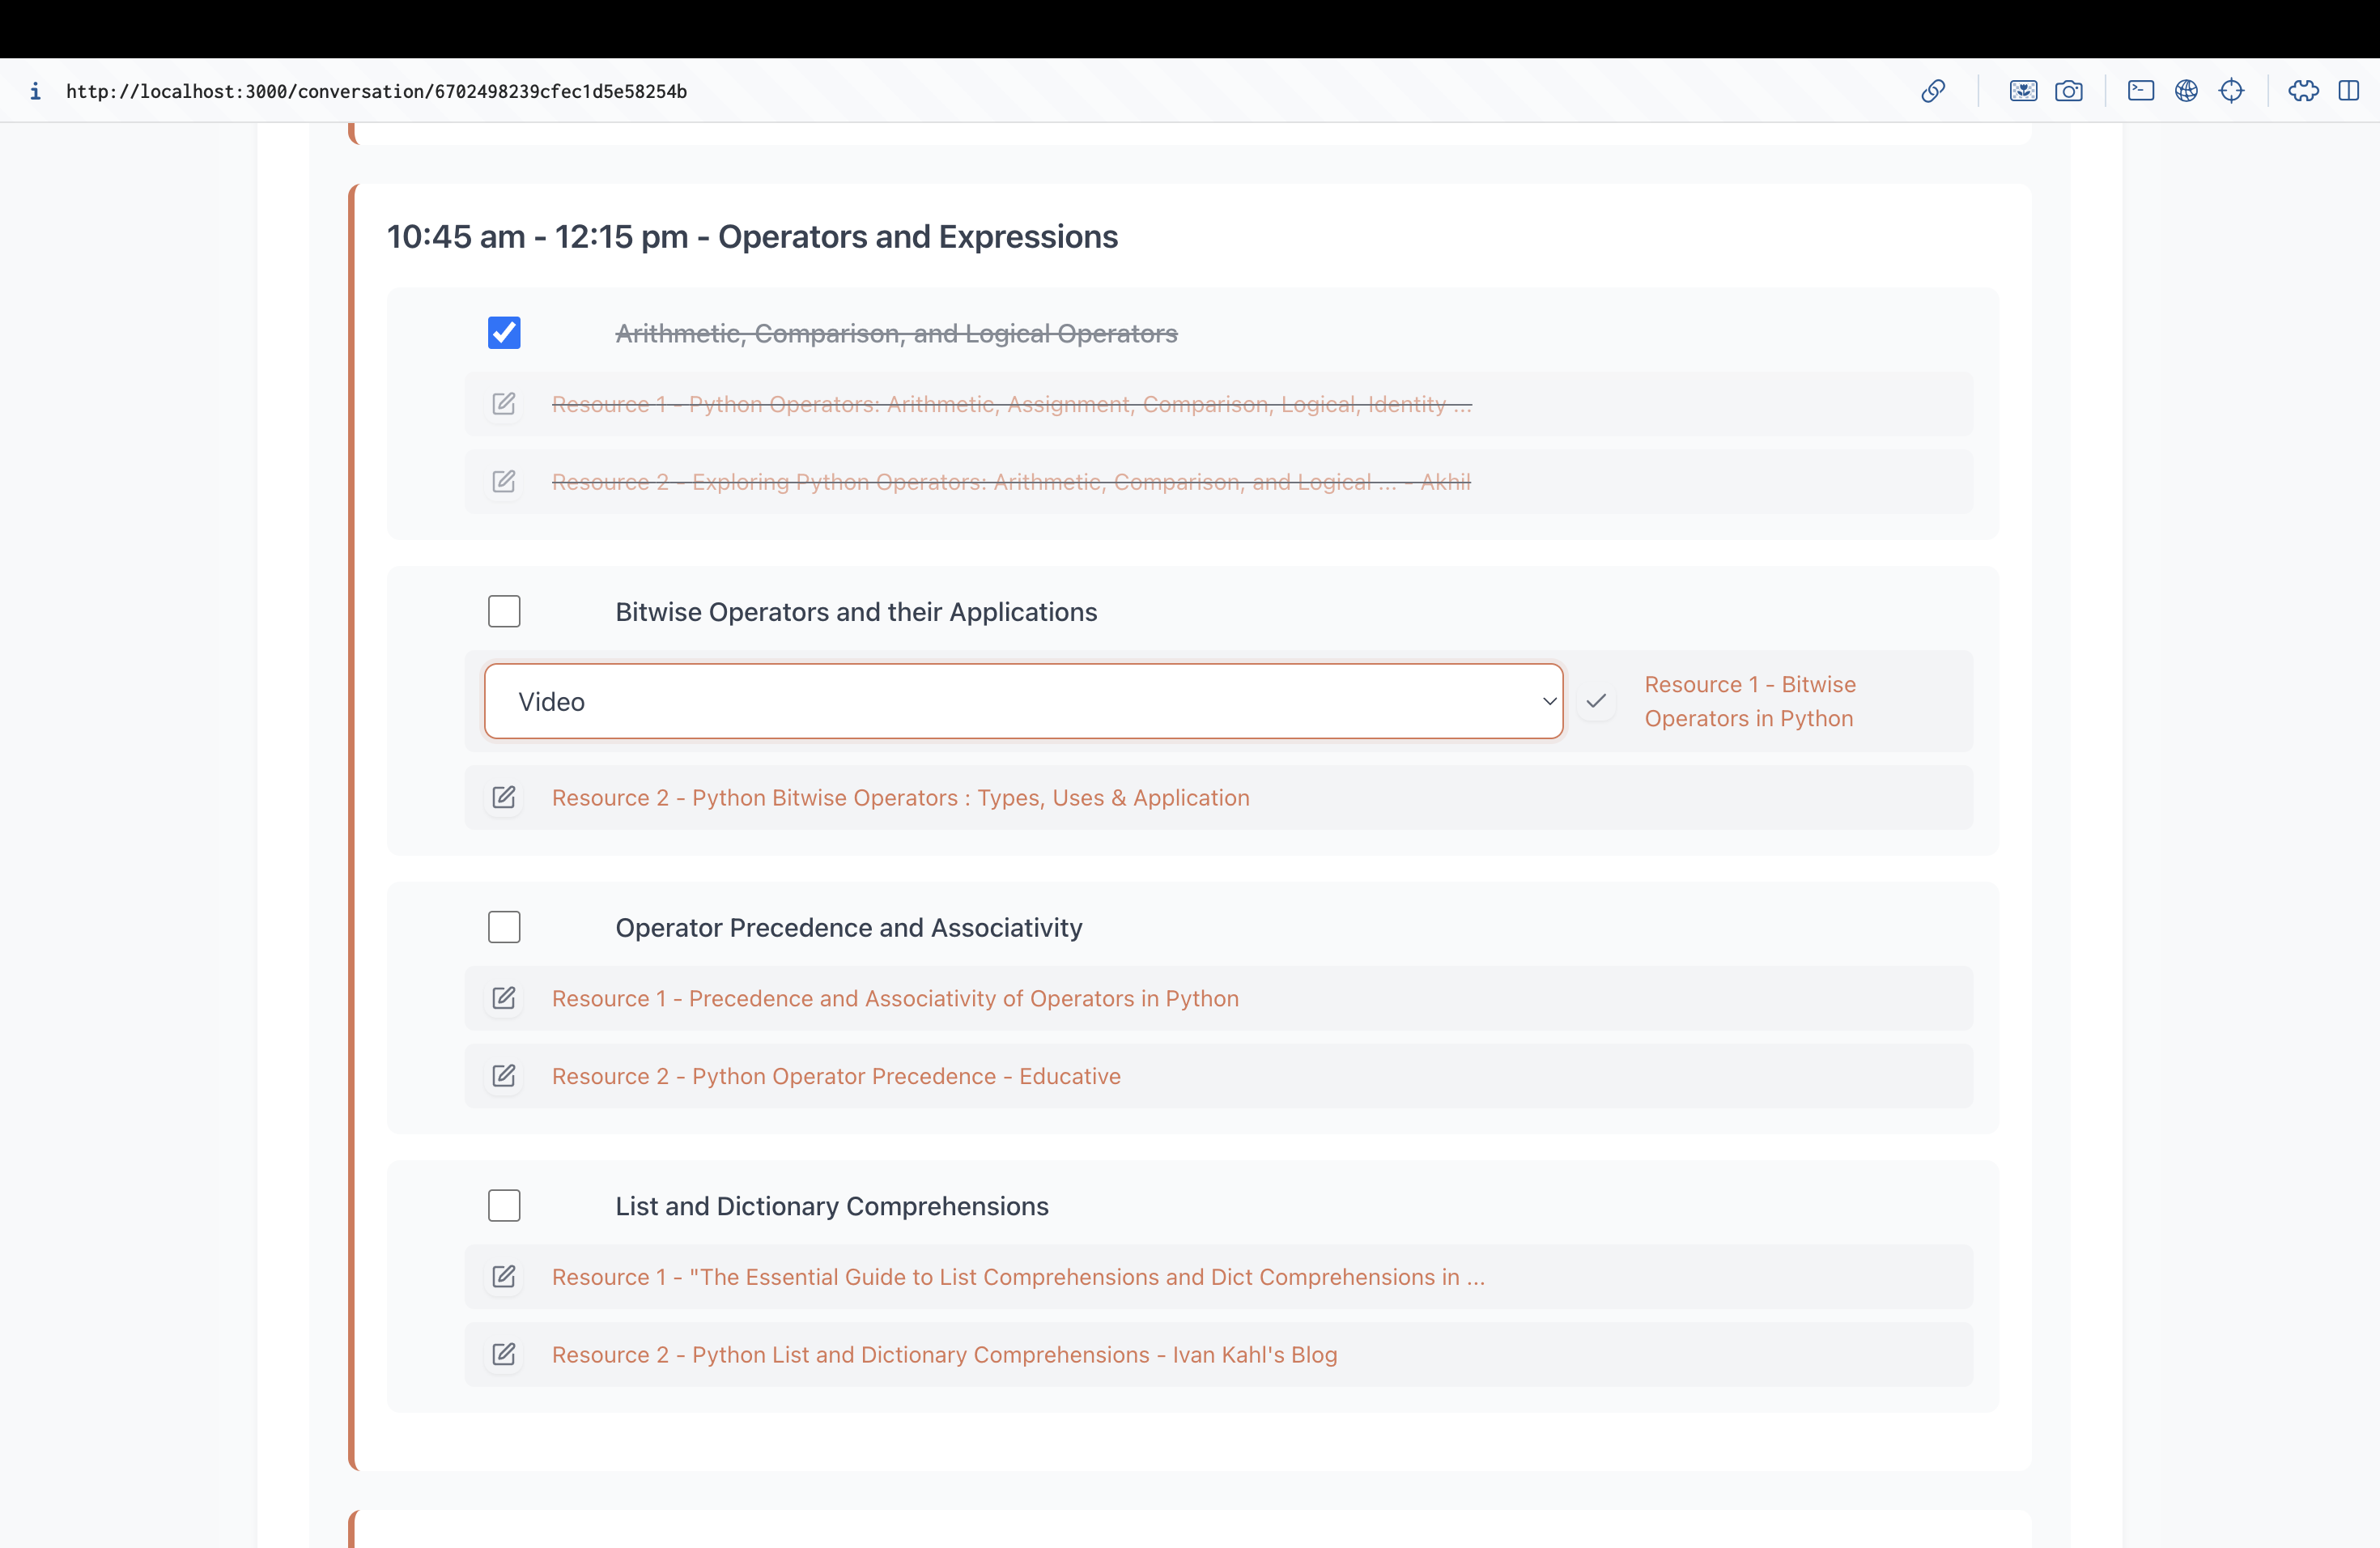Check Bitwise Operators and their Applications

pos(504,611)
